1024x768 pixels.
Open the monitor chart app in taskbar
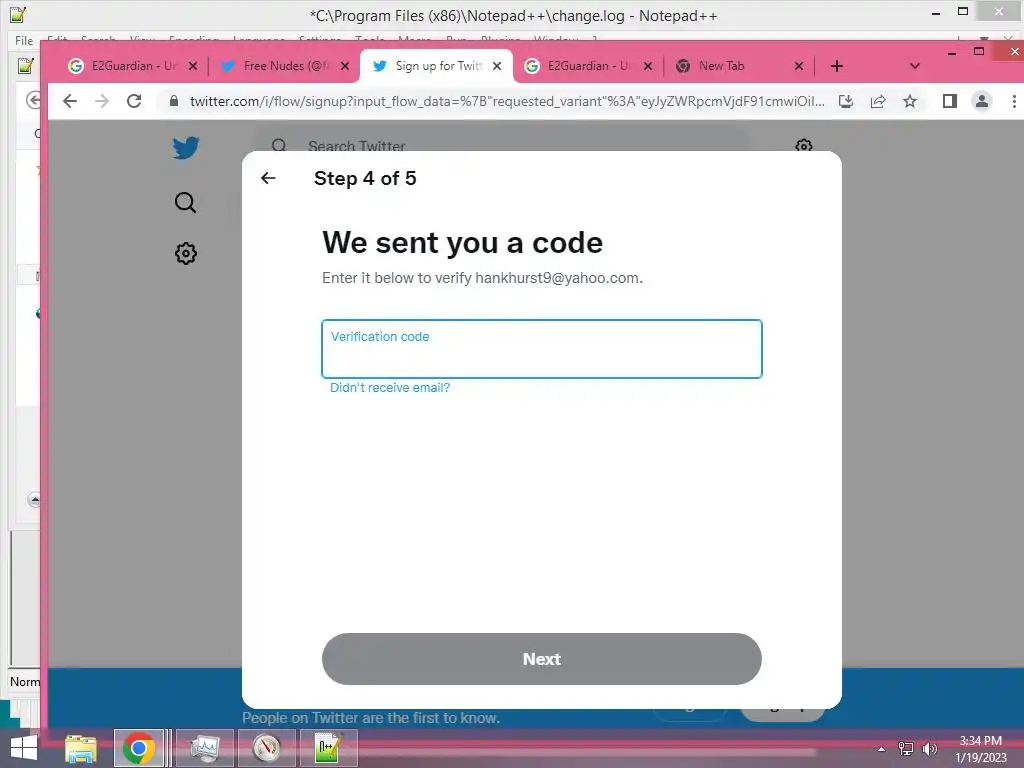pos(204,748)
